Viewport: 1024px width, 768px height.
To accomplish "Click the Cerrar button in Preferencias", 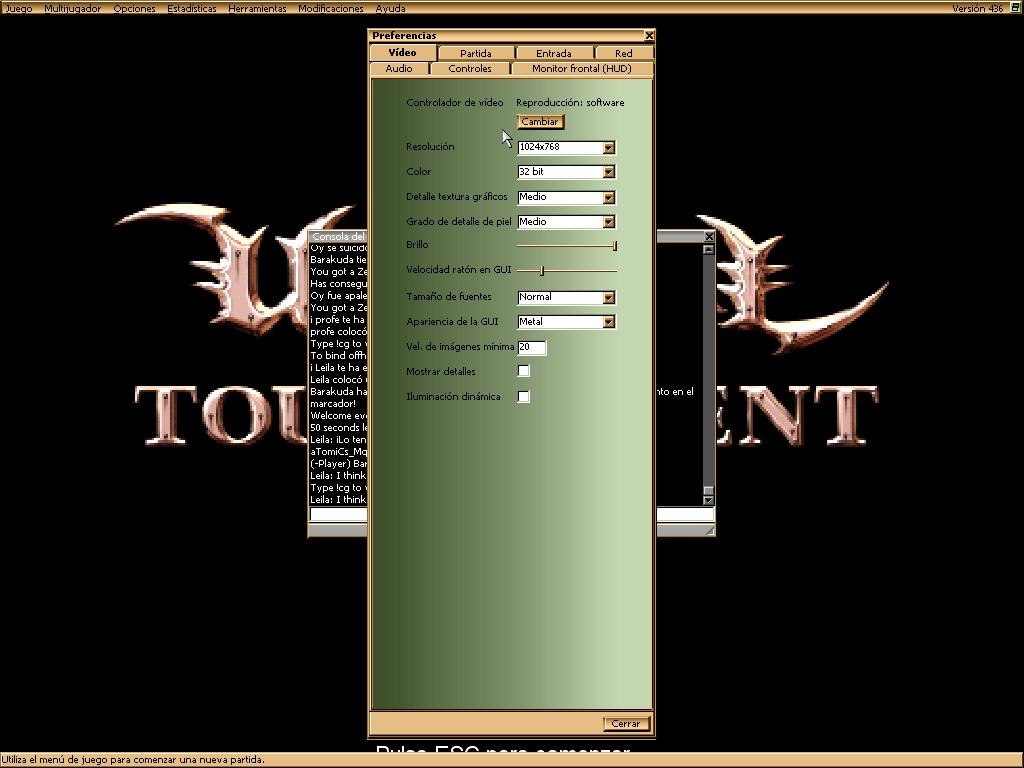I will click(626, 724).
